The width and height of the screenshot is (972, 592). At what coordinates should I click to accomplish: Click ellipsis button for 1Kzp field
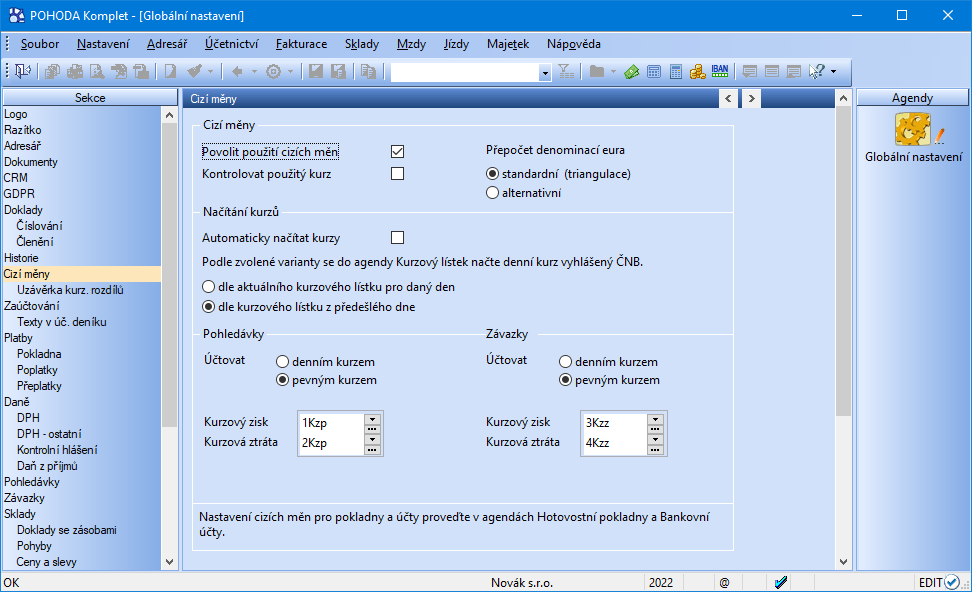[x=372, y=428]
